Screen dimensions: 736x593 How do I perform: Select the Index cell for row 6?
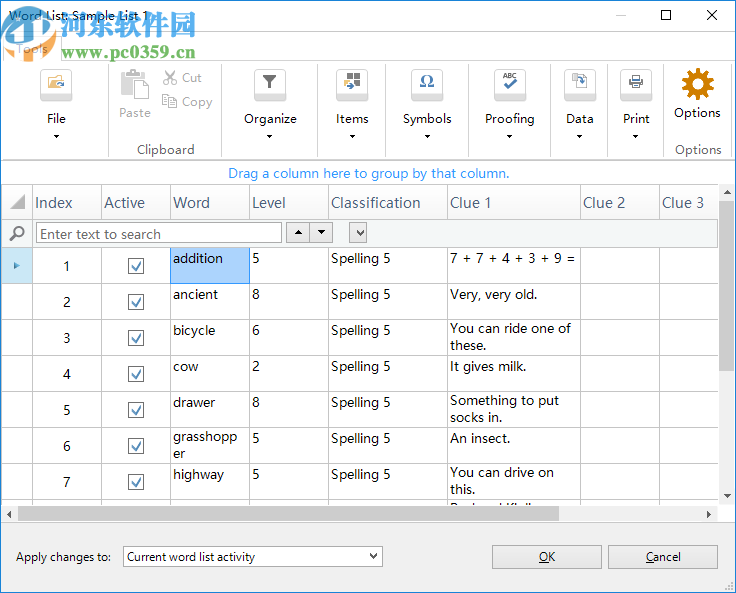coord(67,446)
